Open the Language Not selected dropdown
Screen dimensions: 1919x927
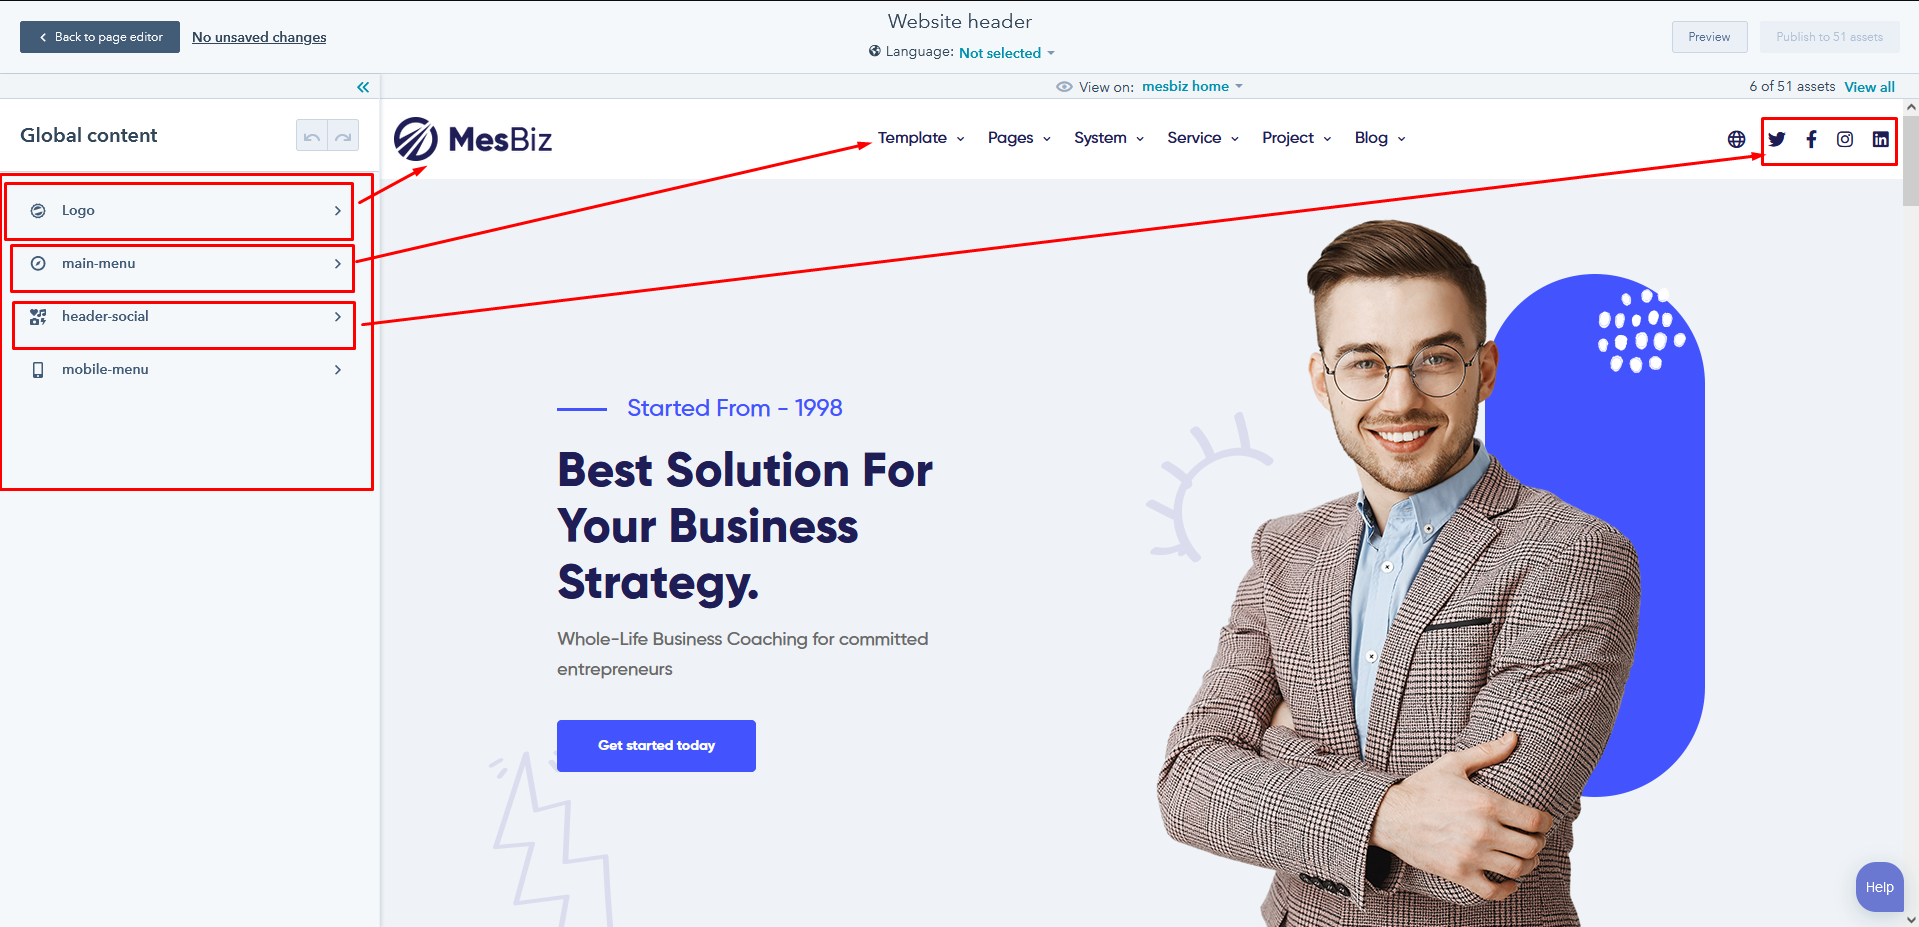pyautogui.click(x=1006, y=53)
